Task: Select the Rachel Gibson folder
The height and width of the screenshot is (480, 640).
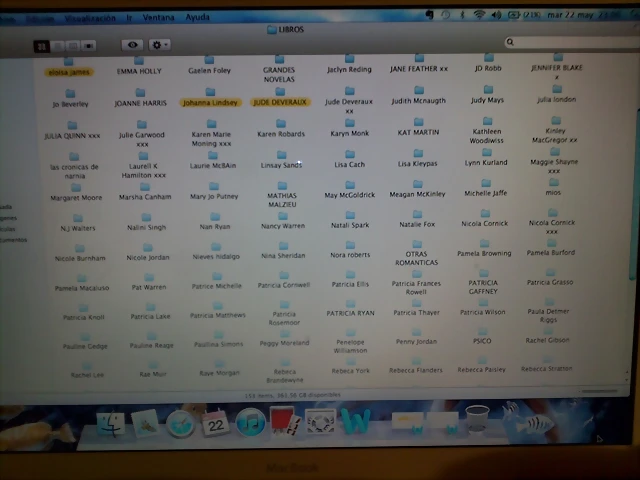Action: click(548, 336)
